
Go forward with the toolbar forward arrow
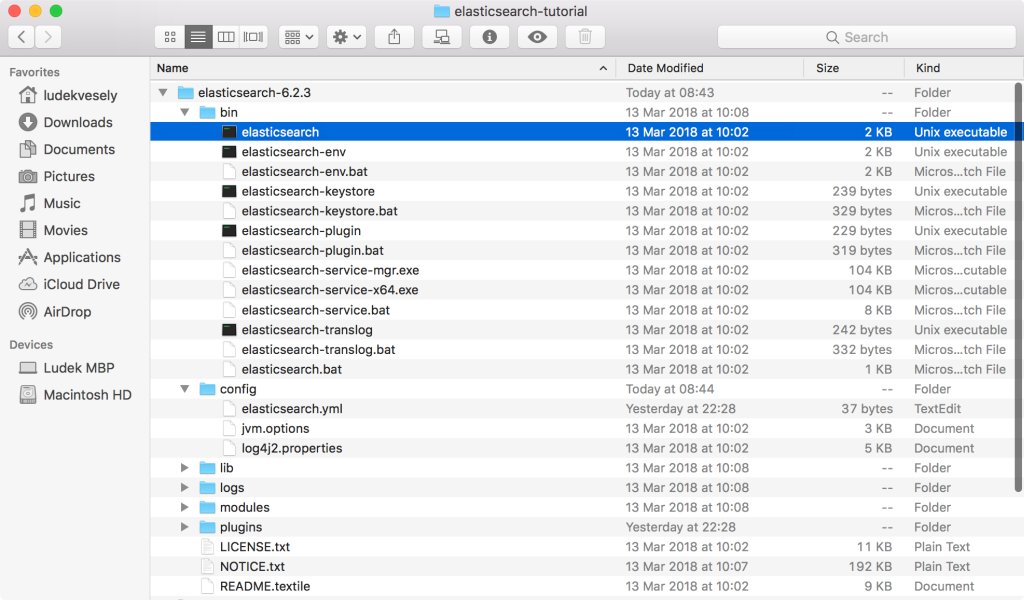pos(48,37)
